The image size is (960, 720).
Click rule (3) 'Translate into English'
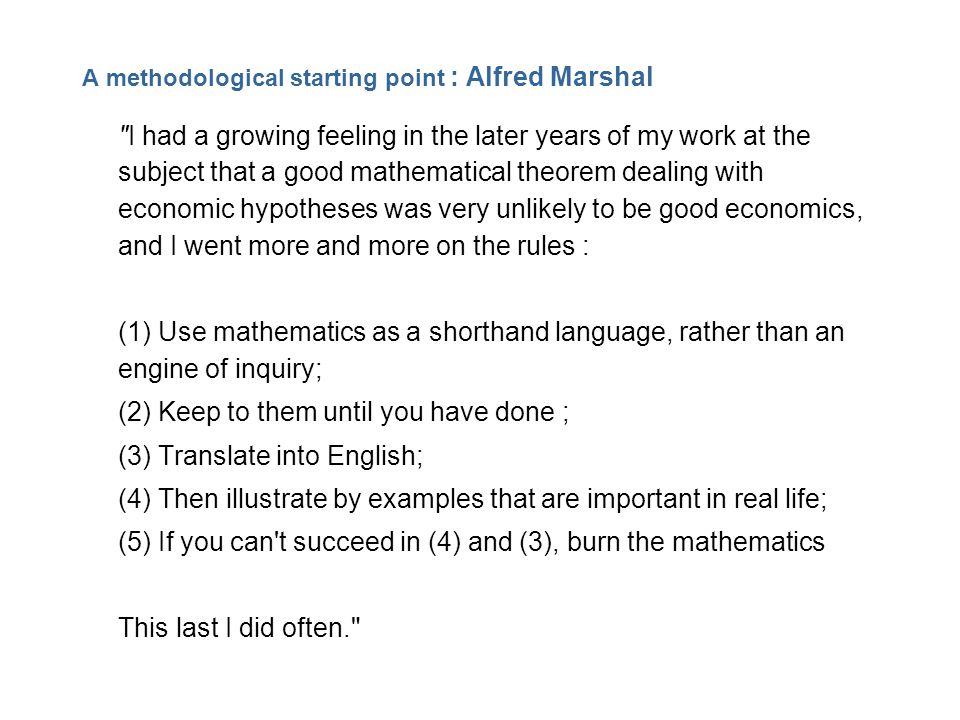[270, 456]
